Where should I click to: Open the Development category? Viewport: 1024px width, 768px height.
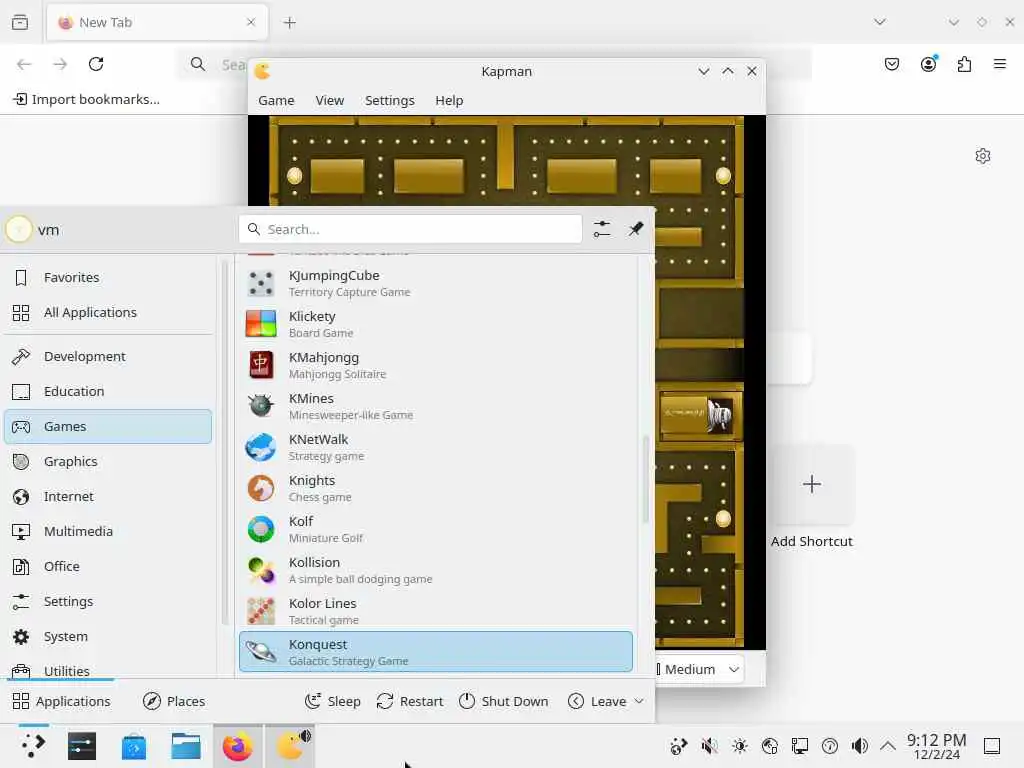(x=108, y=357)
